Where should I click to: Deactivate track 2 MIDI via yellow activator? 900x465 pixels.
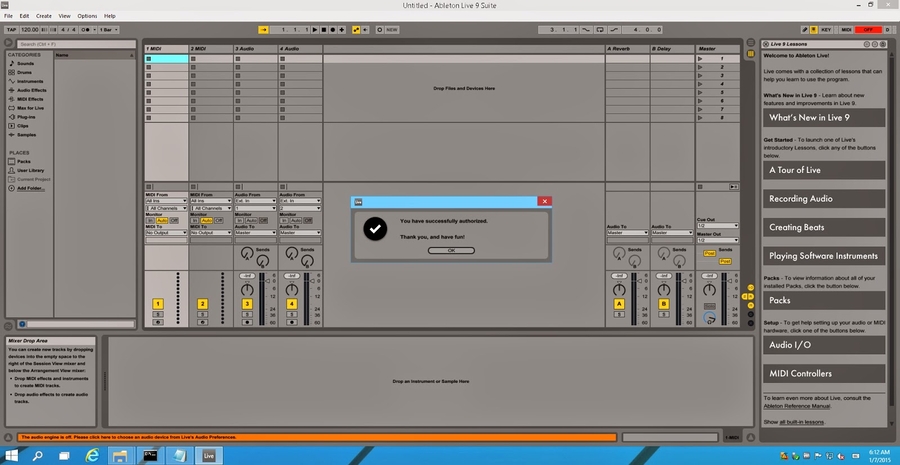(202, 303)
